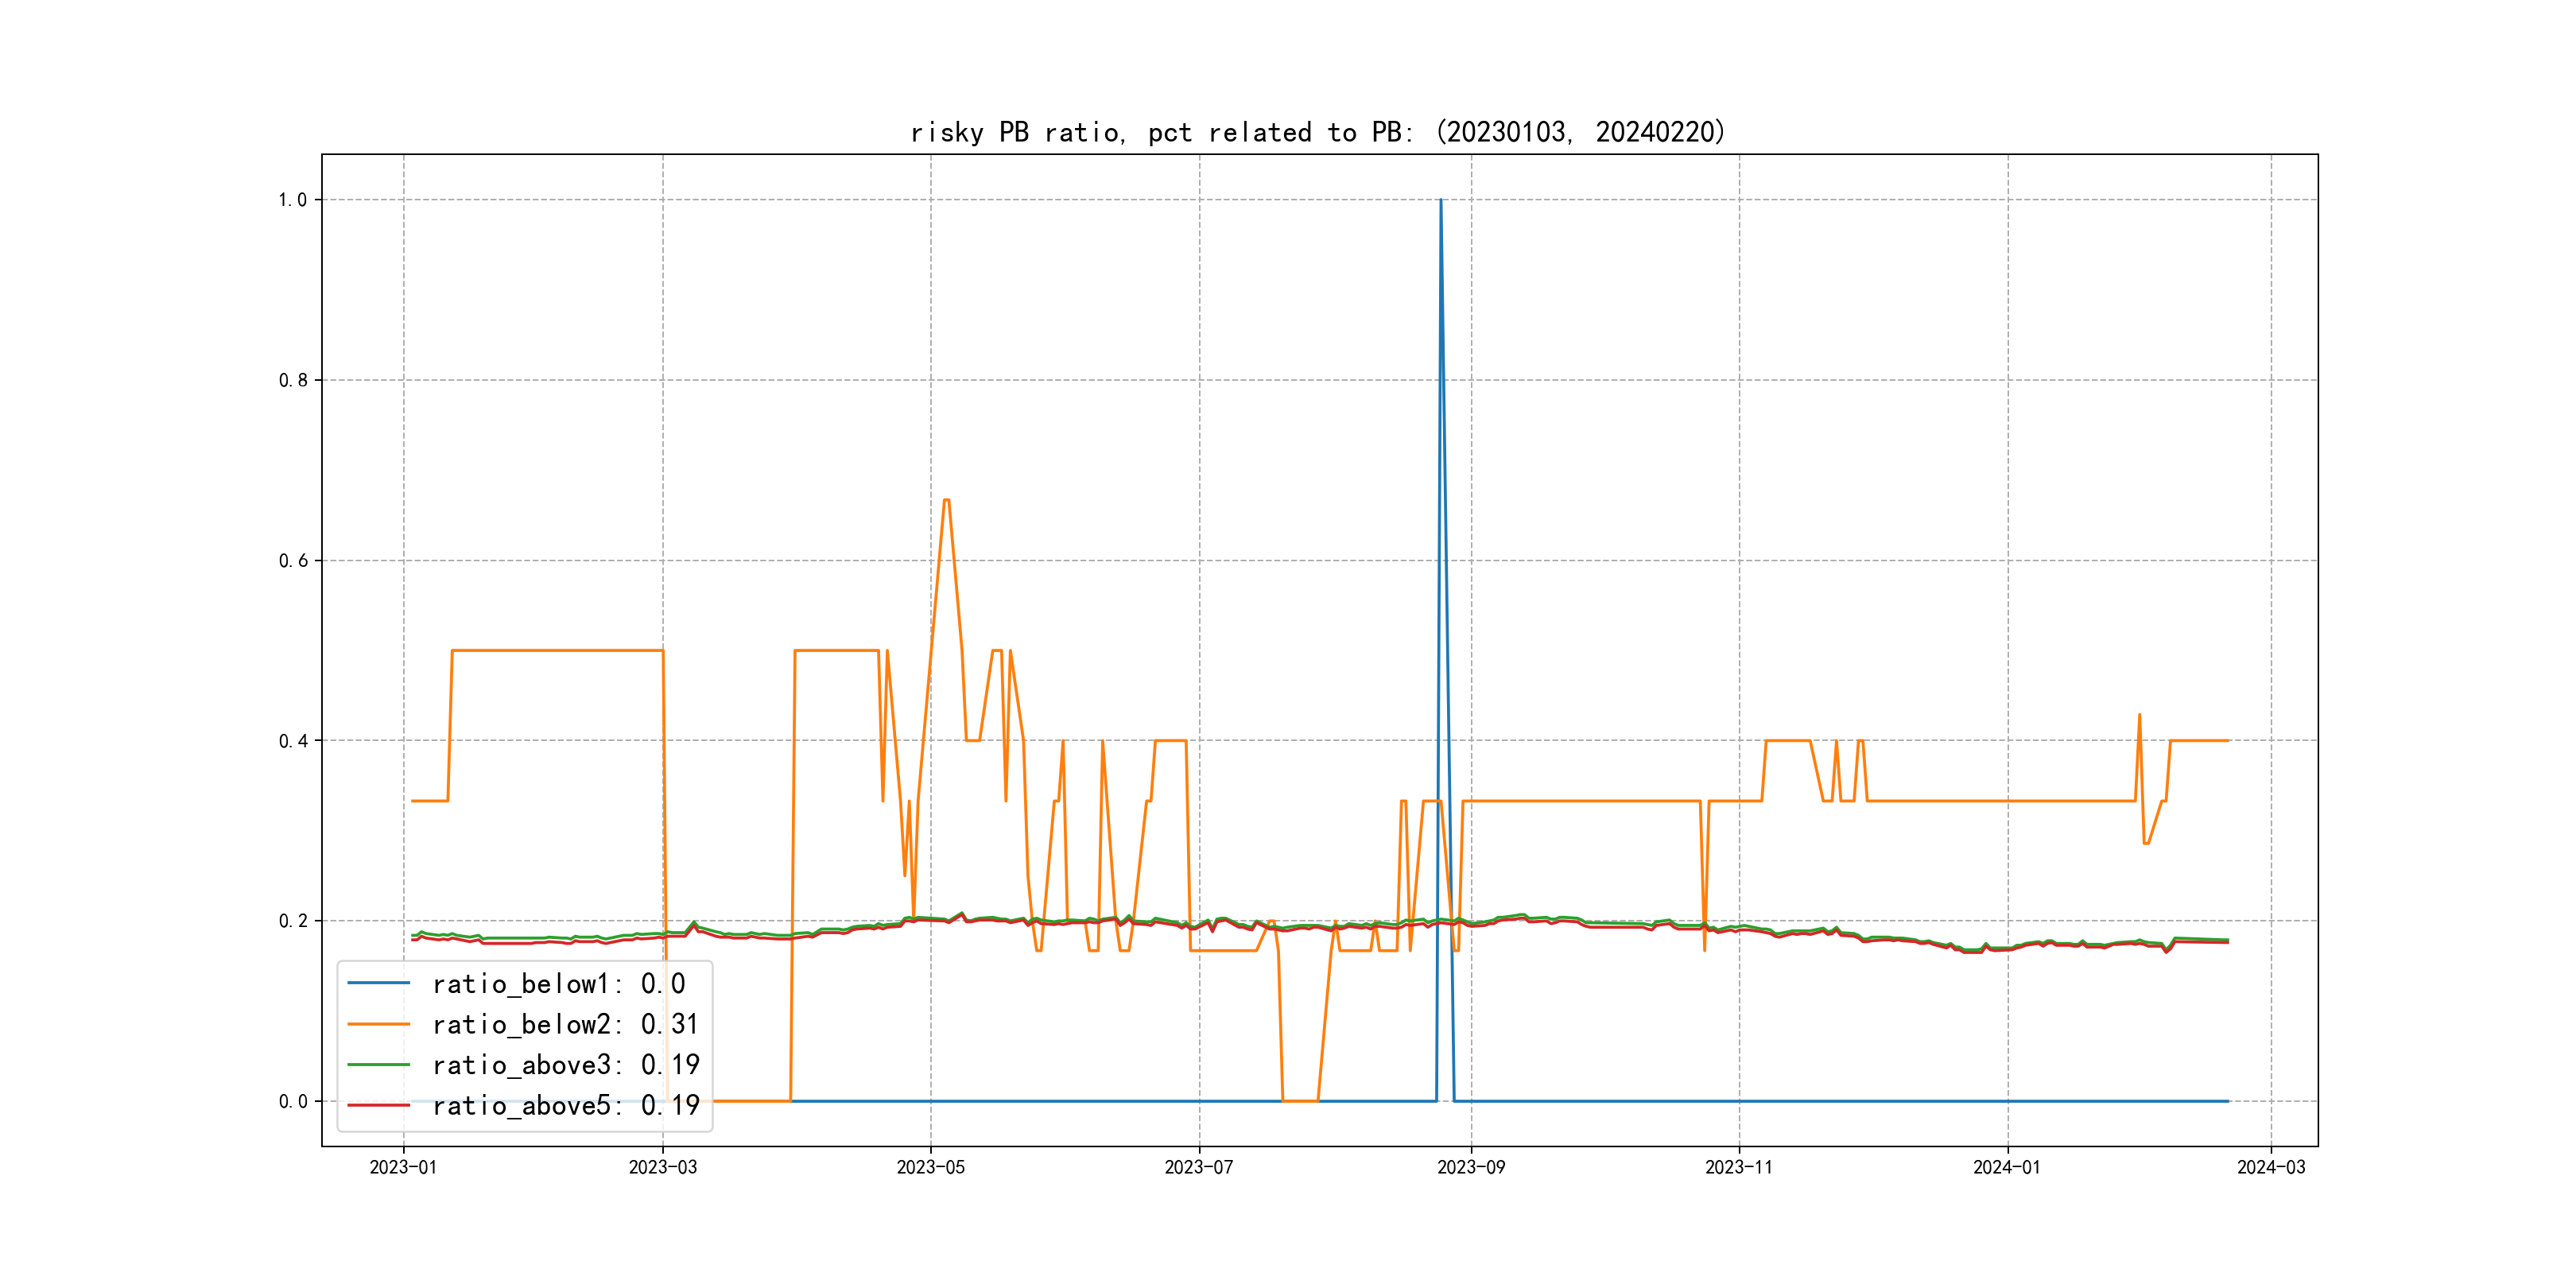Click the 2024-03 x-axis tick label
The height and width of the screenshot is (1288, 2576).
(2271, 1167)
